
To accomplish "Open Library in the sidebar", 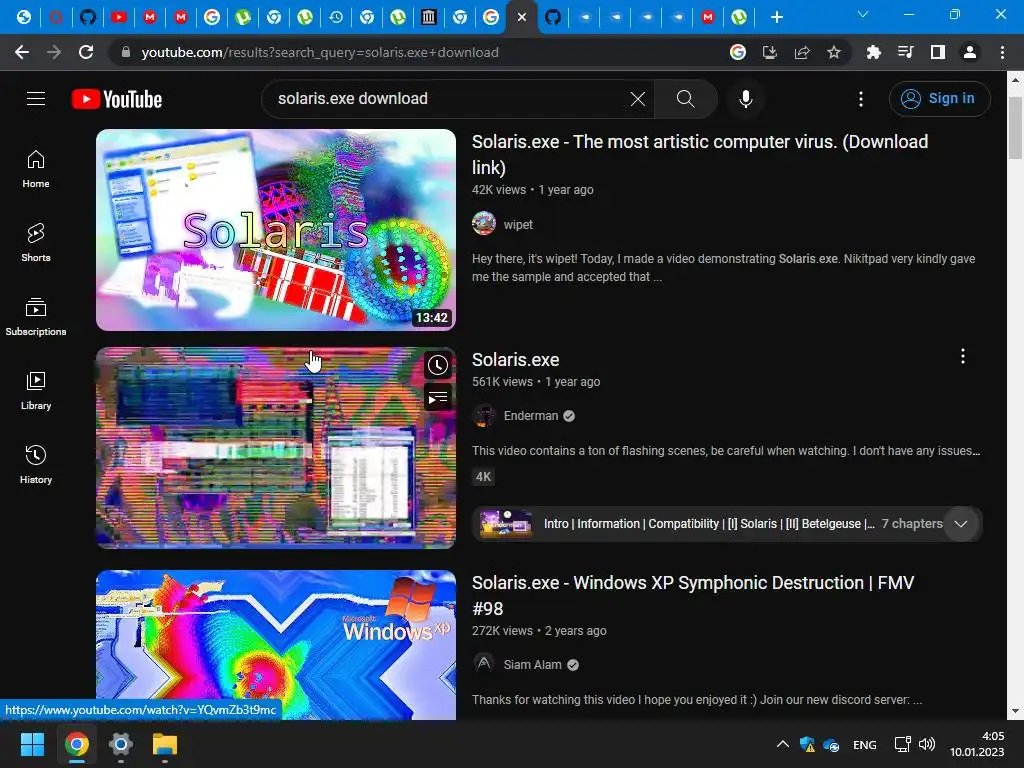I will [36, 391].
